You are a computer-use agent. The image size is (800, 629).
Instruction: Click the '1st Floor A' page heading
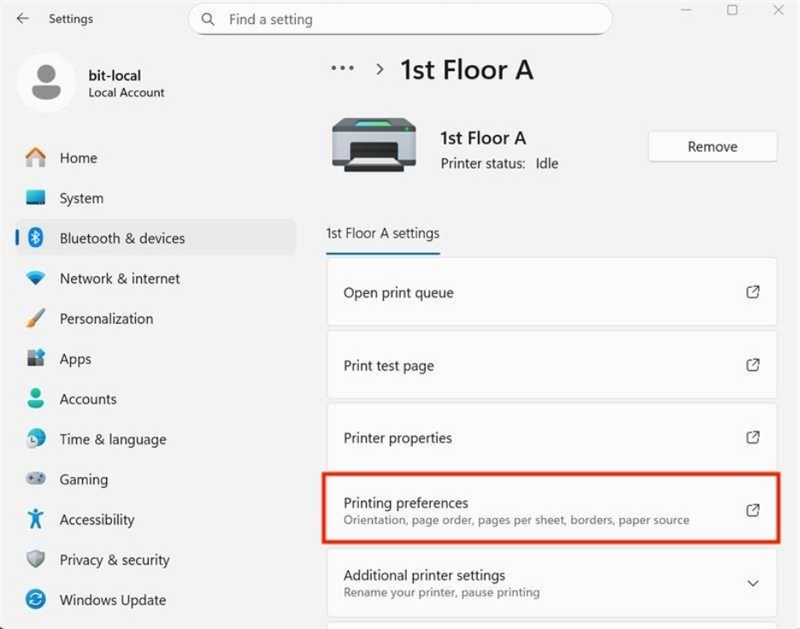[467, 69]
